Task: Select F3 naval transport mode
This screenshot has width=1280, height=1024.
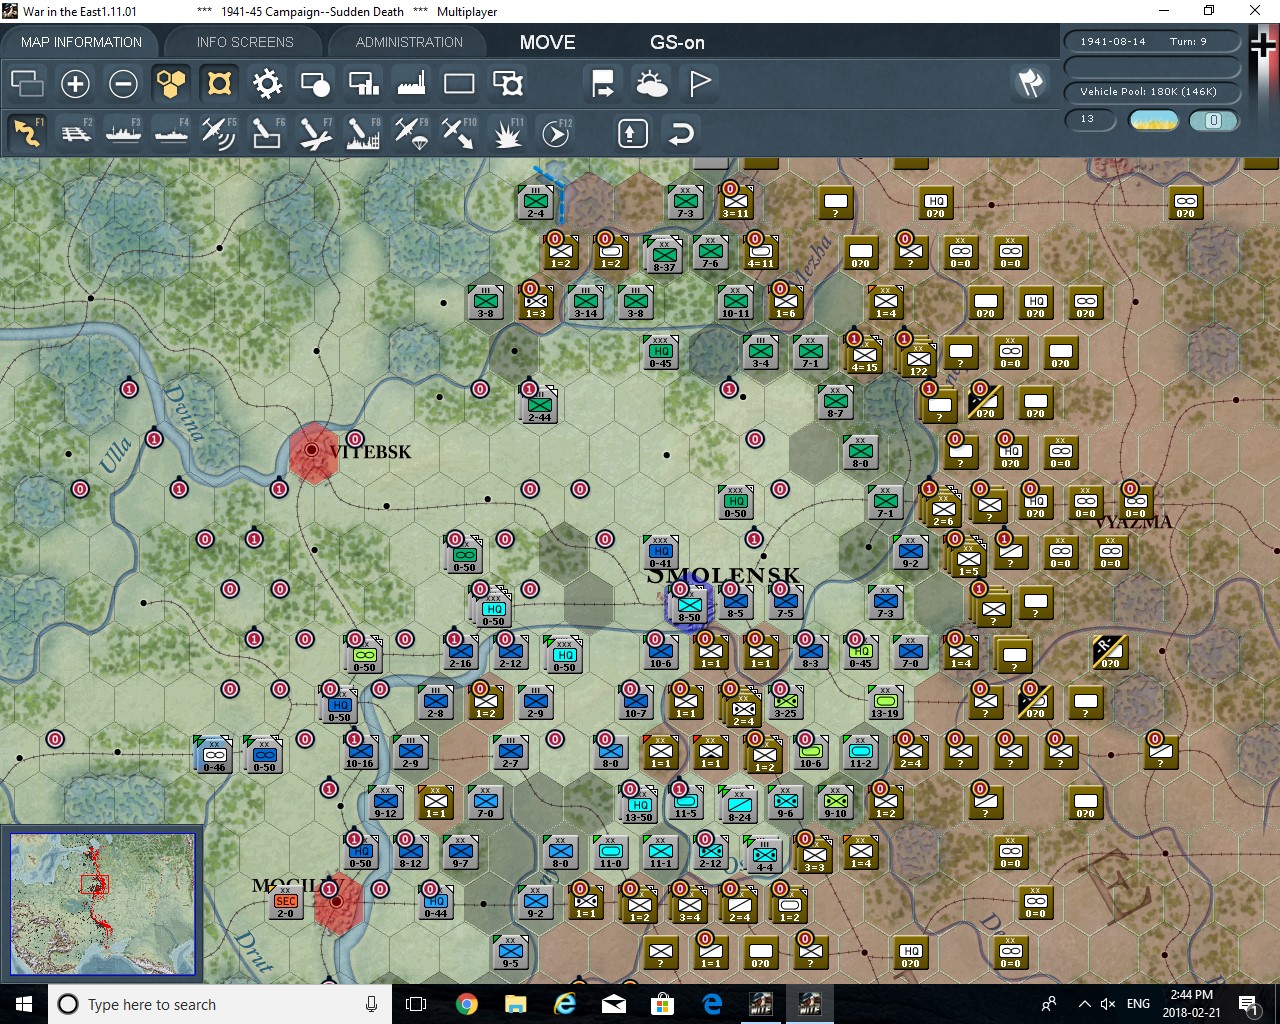Action: [x=123, y=133]
